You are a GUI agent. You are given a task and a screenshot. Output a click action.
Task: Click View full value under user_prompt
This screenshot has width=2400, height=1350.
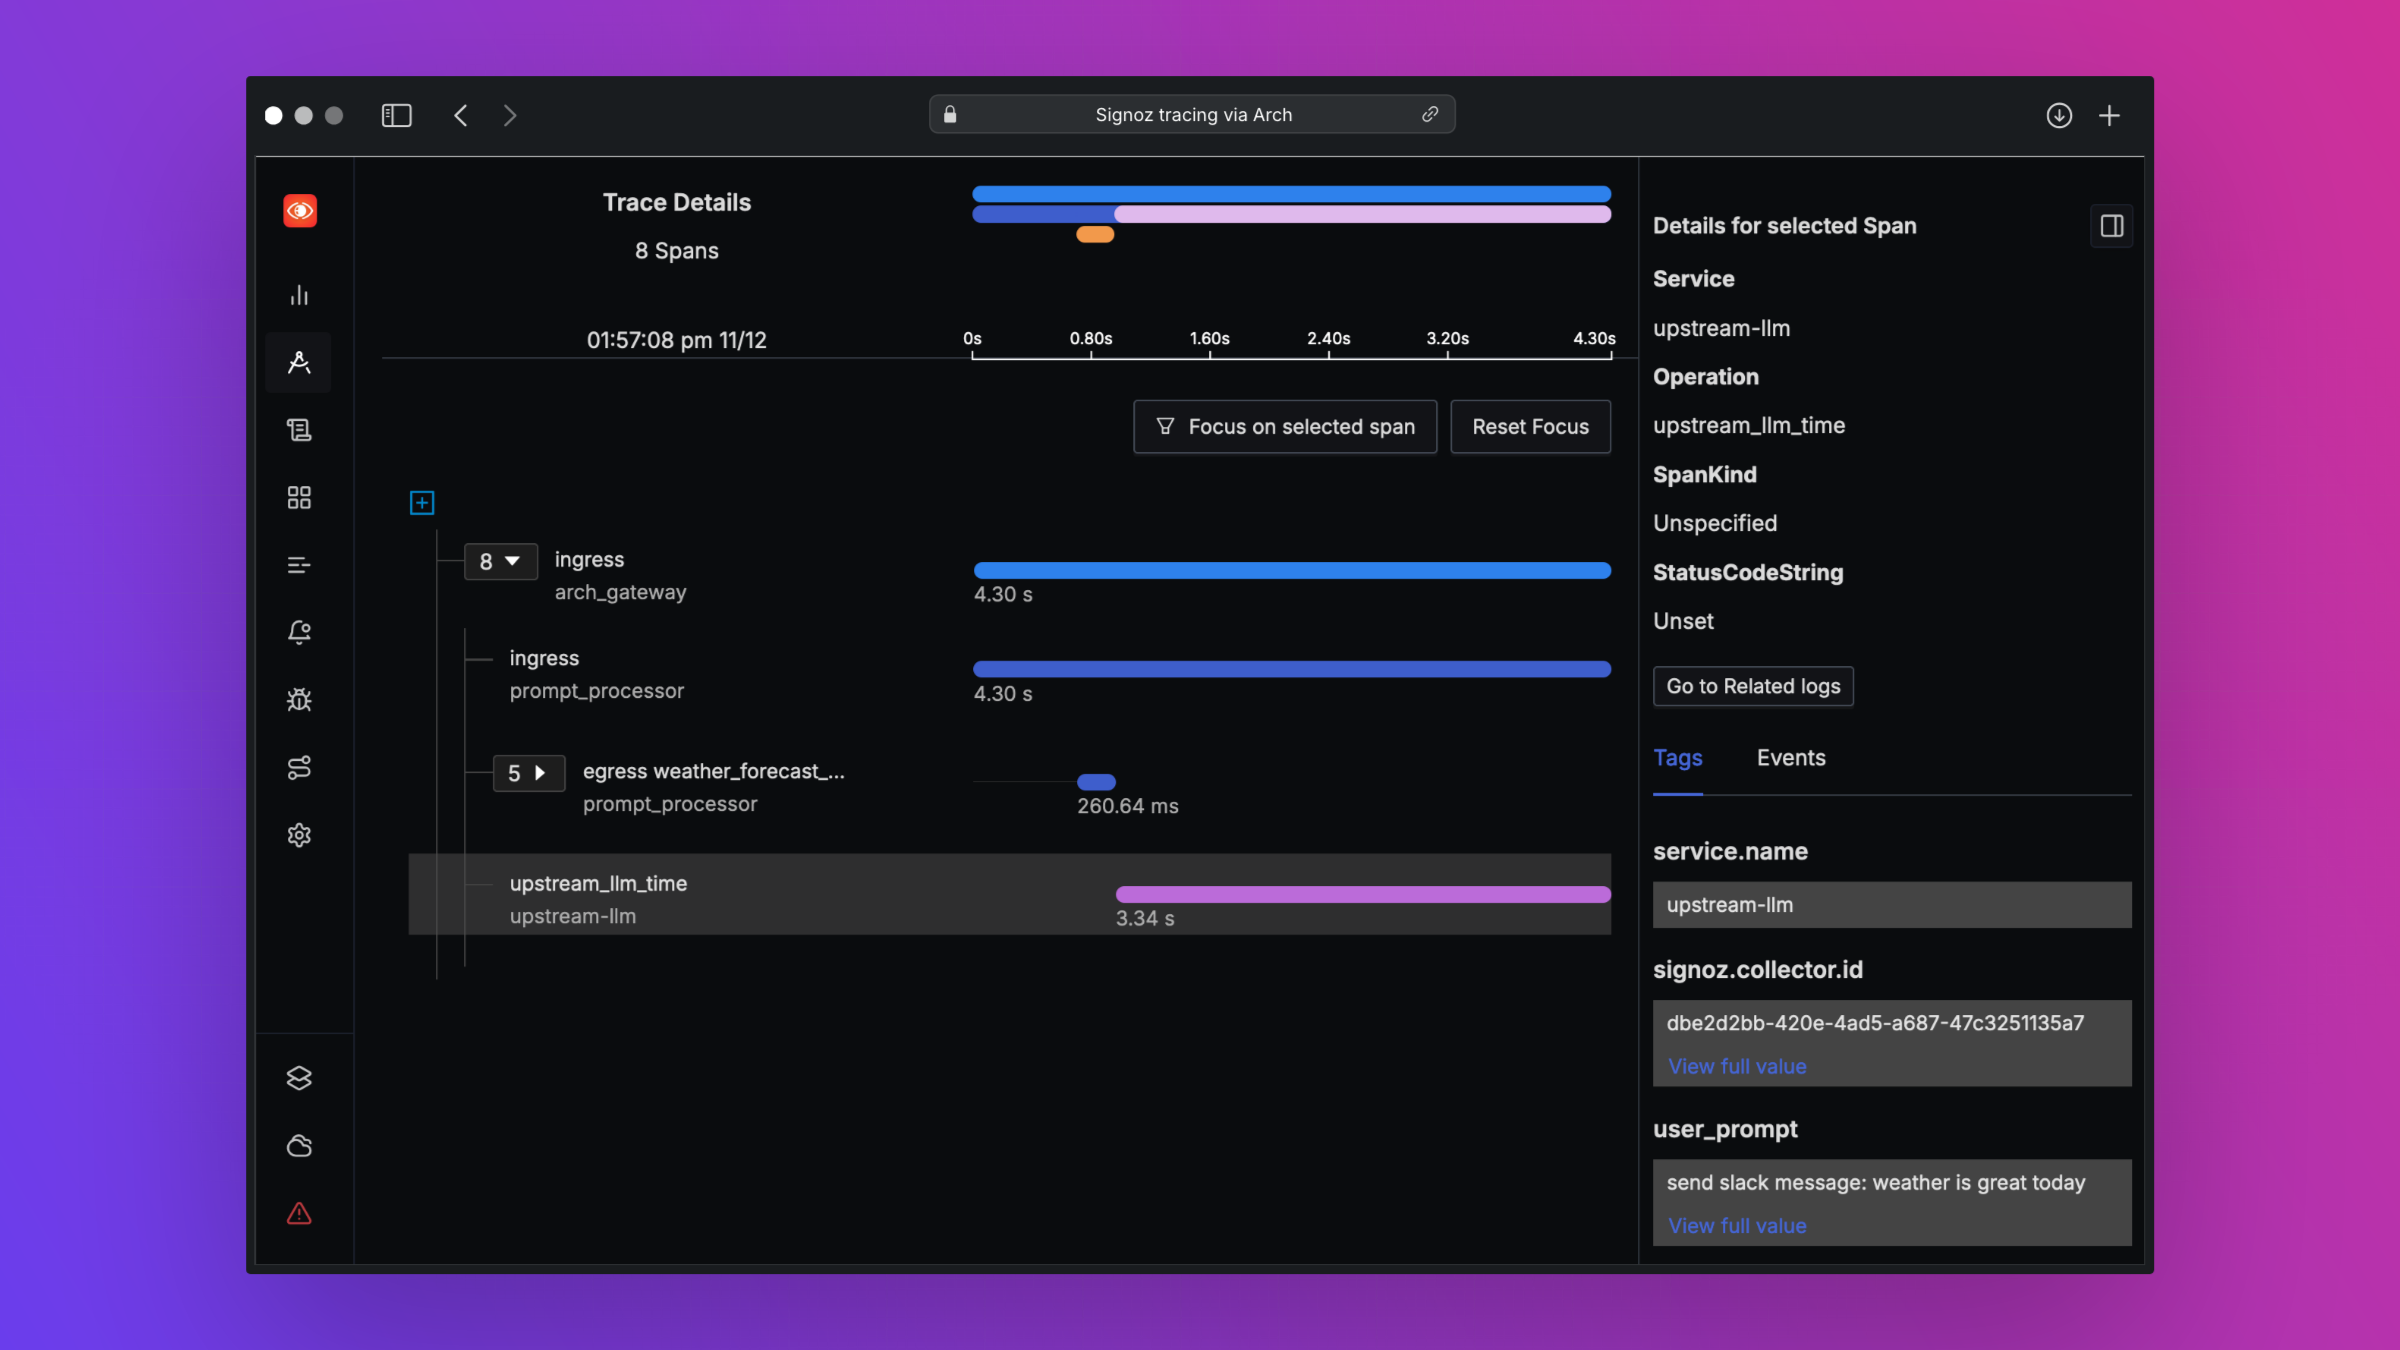click(x=1737, y=1226)
